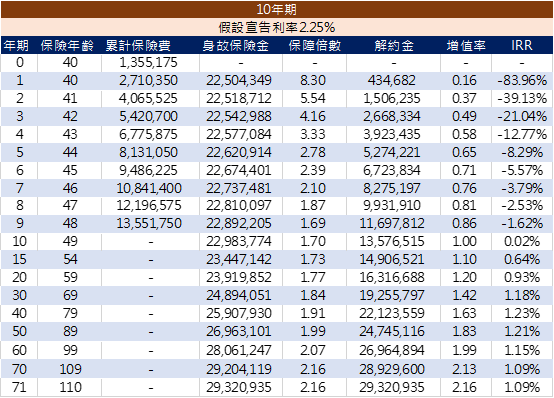Viewport: 554px width, 398px height.
Task: Click surrender value 11,697,812
Action: [x=392, y=223]
